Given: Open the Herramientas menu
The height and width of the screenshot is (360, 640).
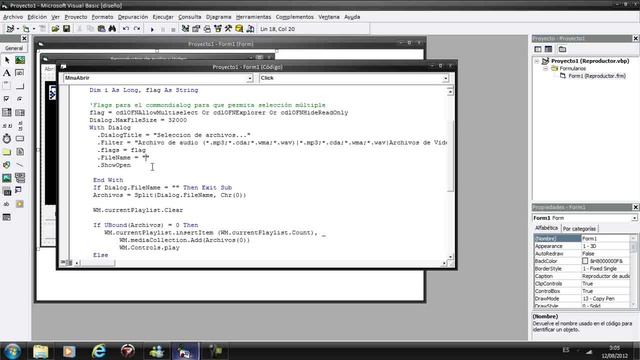Looking at the screenshot, I should point(253,17).
